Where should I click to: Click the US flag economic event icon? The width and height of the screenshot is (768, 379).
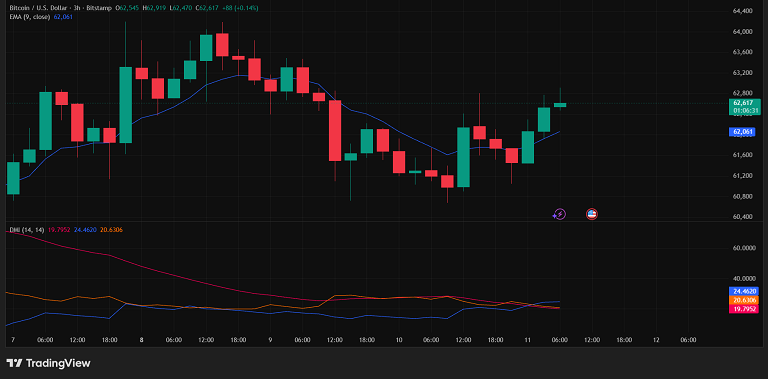tap(592, 214)
